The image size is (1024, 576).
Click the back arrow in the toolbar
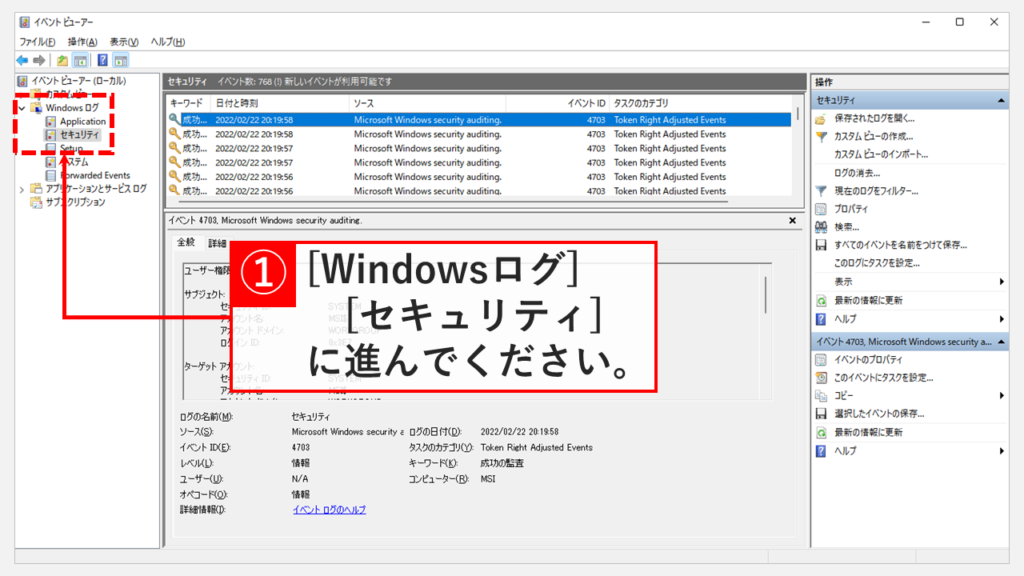click(x=22, y=61)
